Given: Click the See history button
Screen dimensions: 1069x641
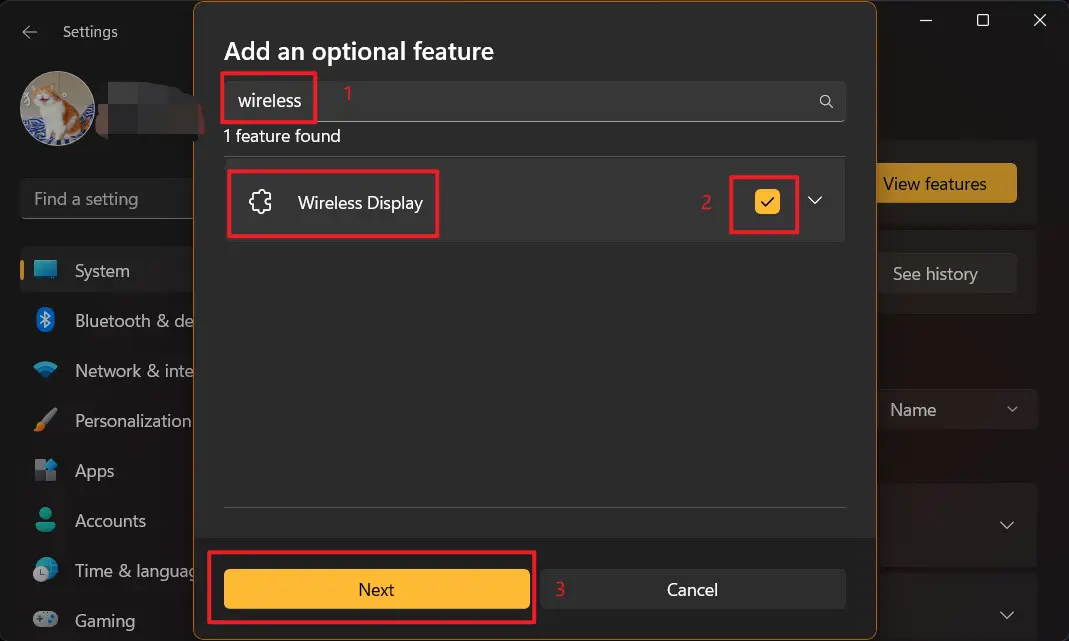Looking at the screenshot, I should click(934, 273).
